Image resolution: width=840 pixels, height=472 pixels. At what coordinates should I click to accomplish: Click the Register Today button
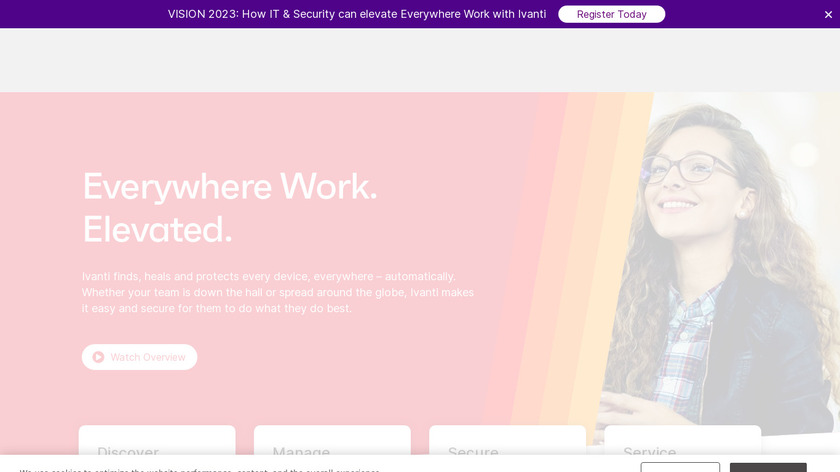611,14
